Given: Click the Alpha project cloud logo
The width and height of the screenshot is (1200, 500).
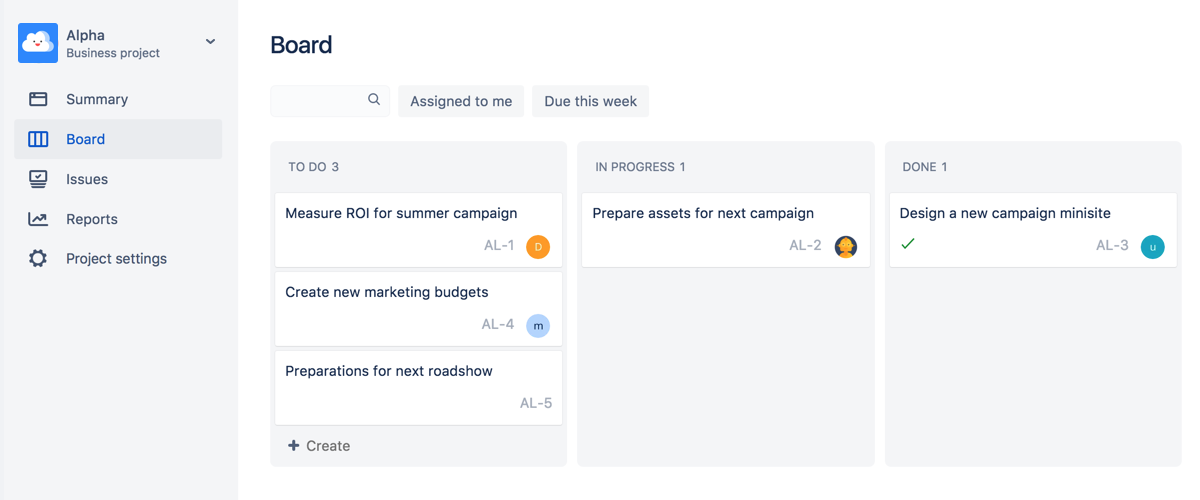Looking at the screenshot, I should (38, 43).
